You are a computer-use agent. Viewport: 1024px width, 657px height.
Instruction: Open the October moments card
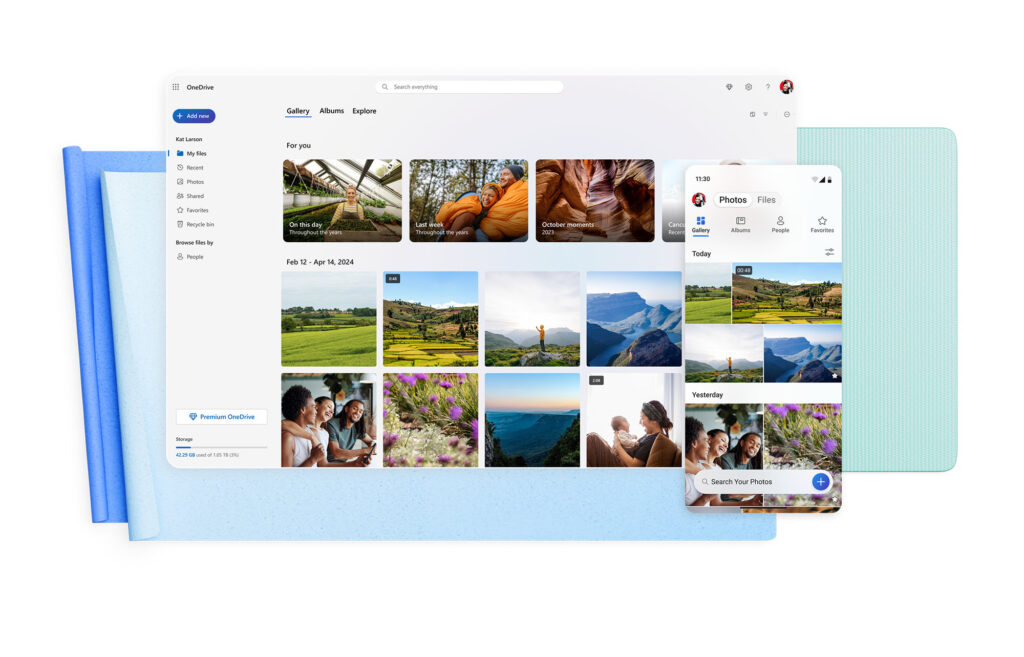tap(595, 200)
